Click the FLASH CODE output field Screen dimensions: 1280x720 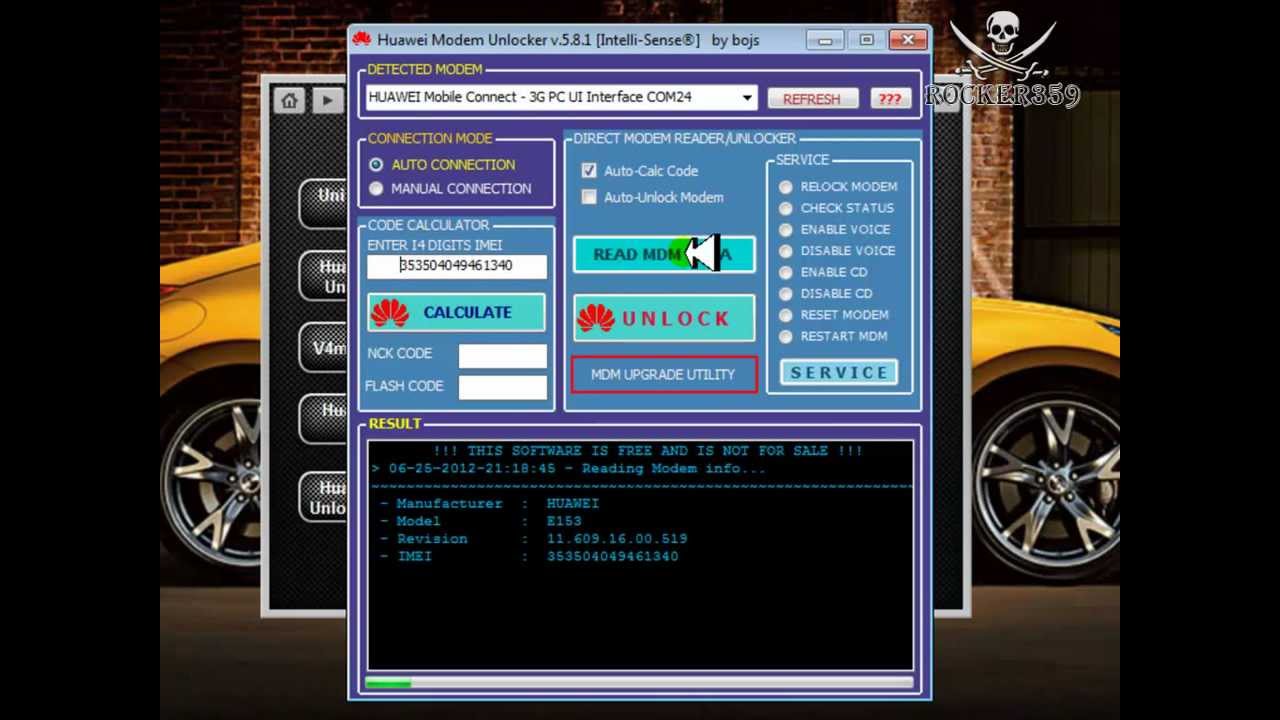503,387
